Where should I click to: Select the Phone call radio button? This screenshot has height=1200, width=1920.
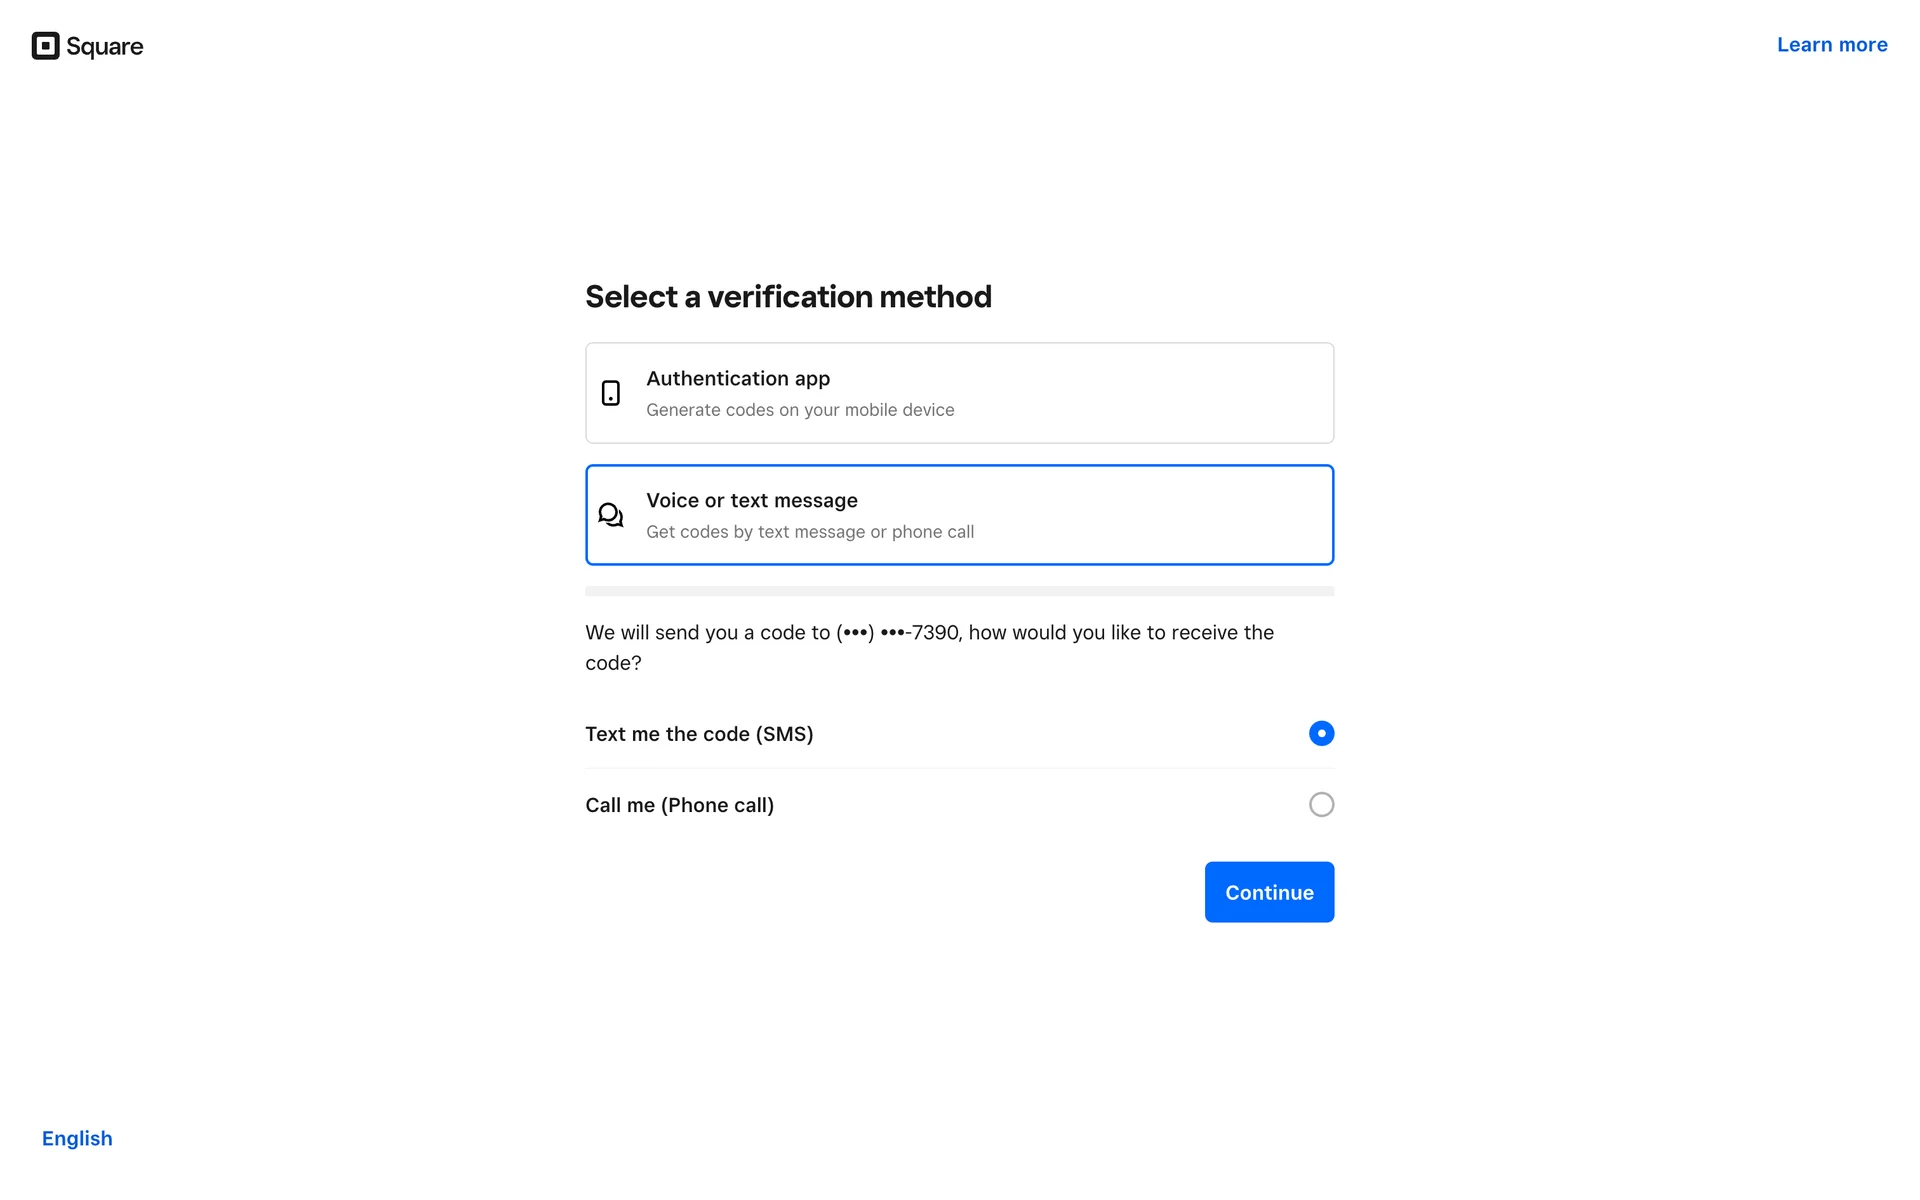(x=1321, y=805)
